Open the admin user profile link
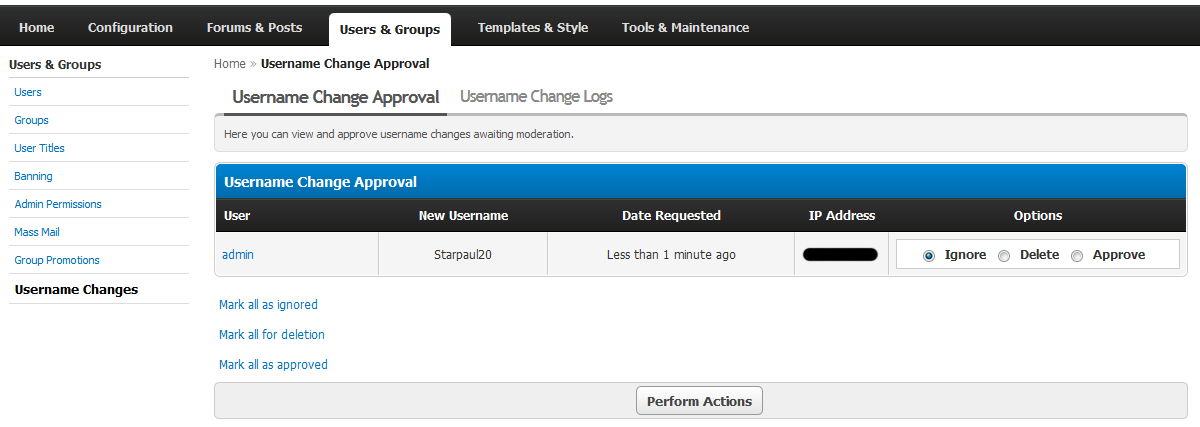The height and width of the screenshot is (427, 1200). 238,255
